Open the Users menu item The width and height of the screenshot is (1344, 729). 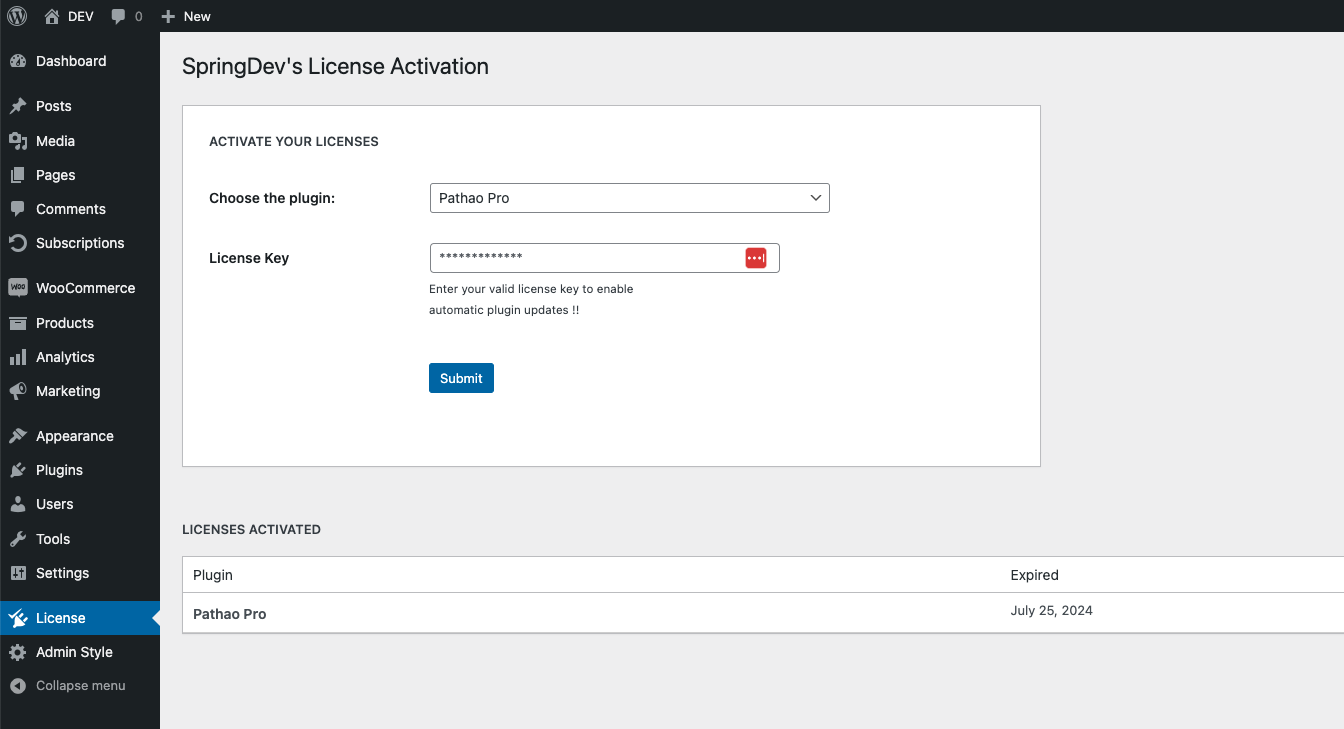(x=80, y=504)
